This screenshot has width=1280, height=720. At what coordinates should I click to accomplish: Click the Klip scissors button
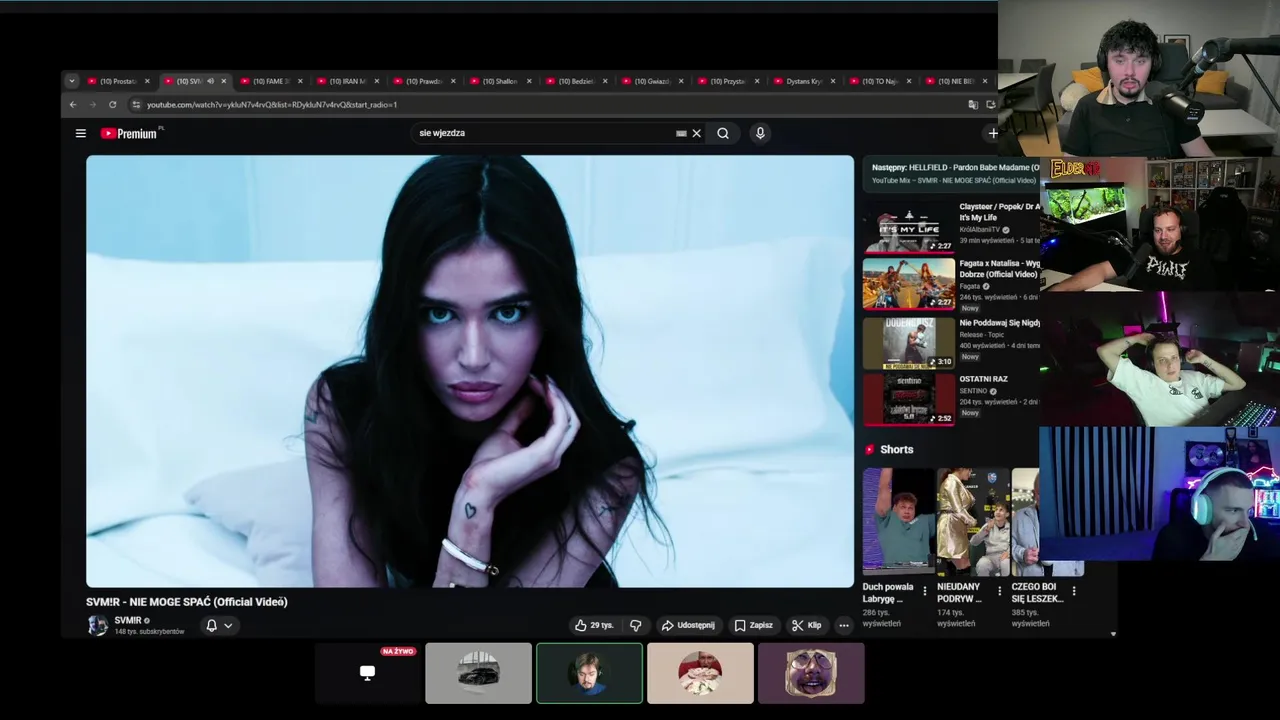[806, 625]
